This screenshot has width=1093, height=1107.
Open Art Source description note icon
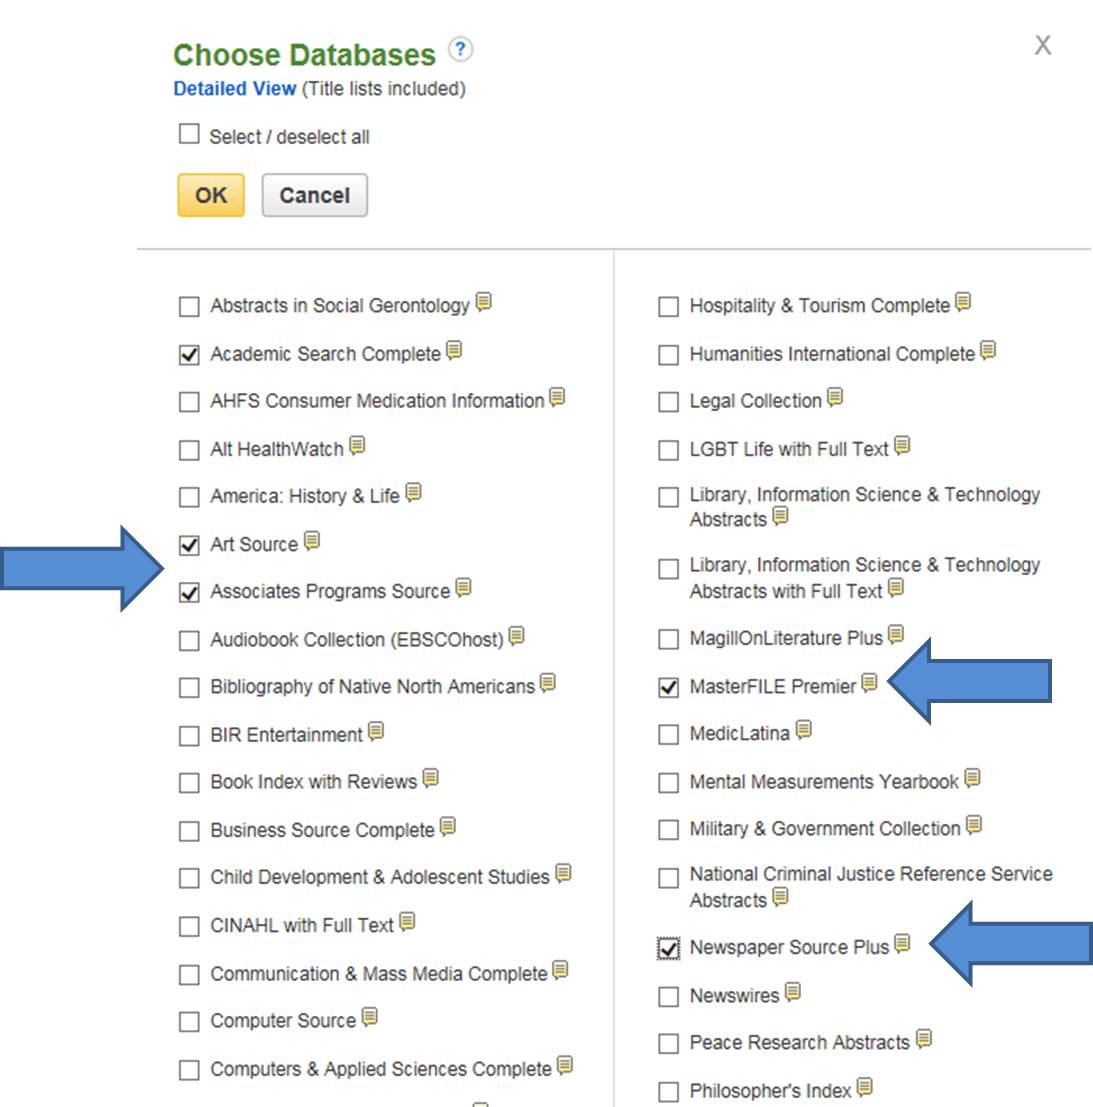[x=312, y=541]
